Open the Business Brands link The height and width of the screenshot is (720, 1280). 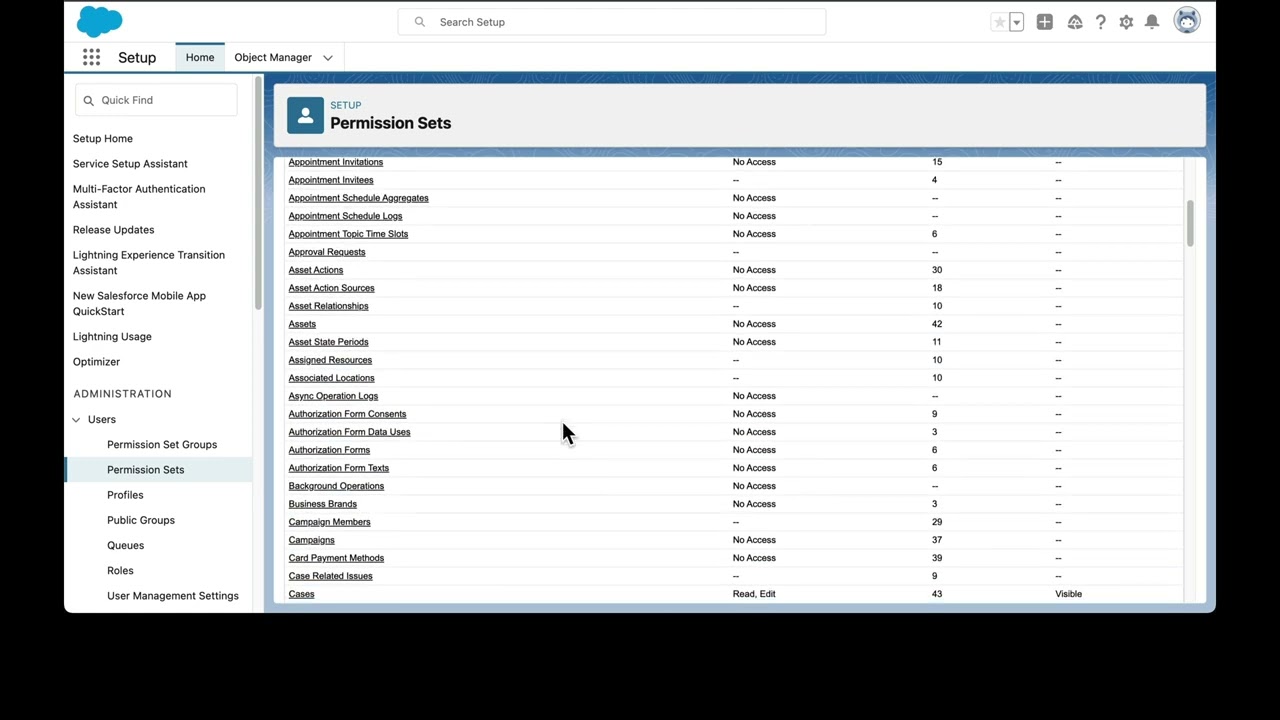point(323,504)
